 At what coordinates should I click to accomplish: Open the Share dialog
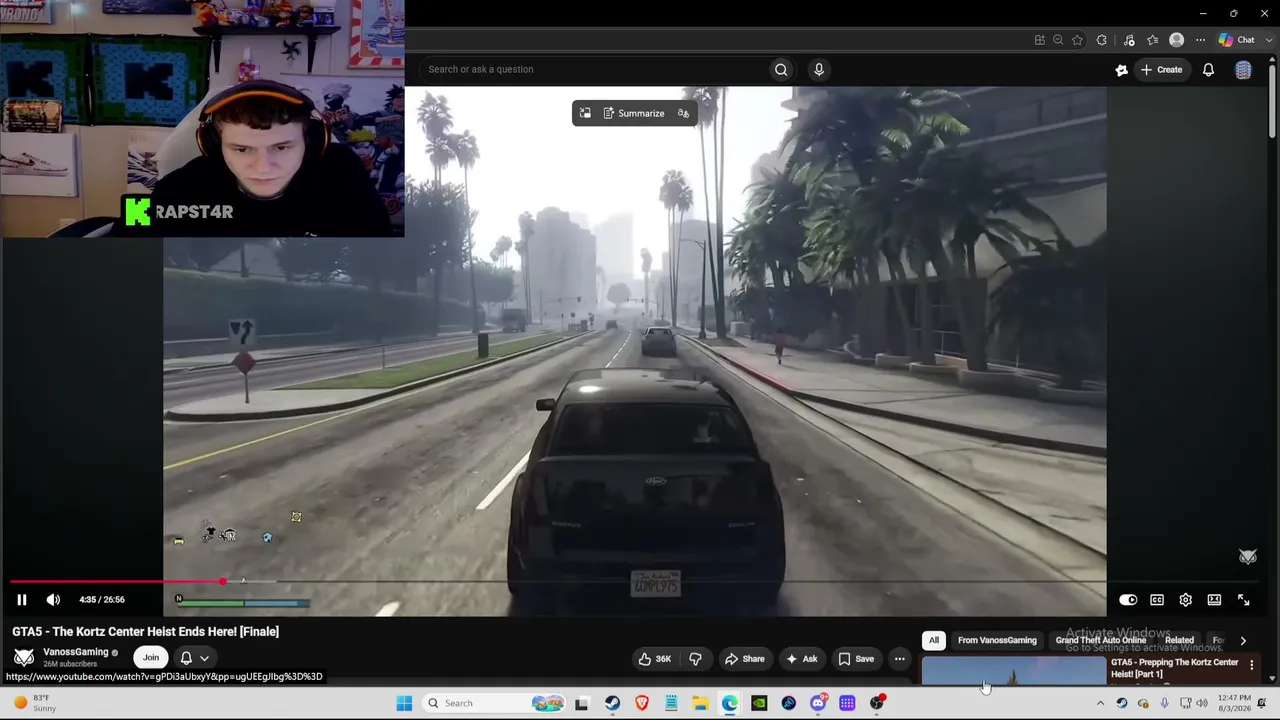[744, 659]
